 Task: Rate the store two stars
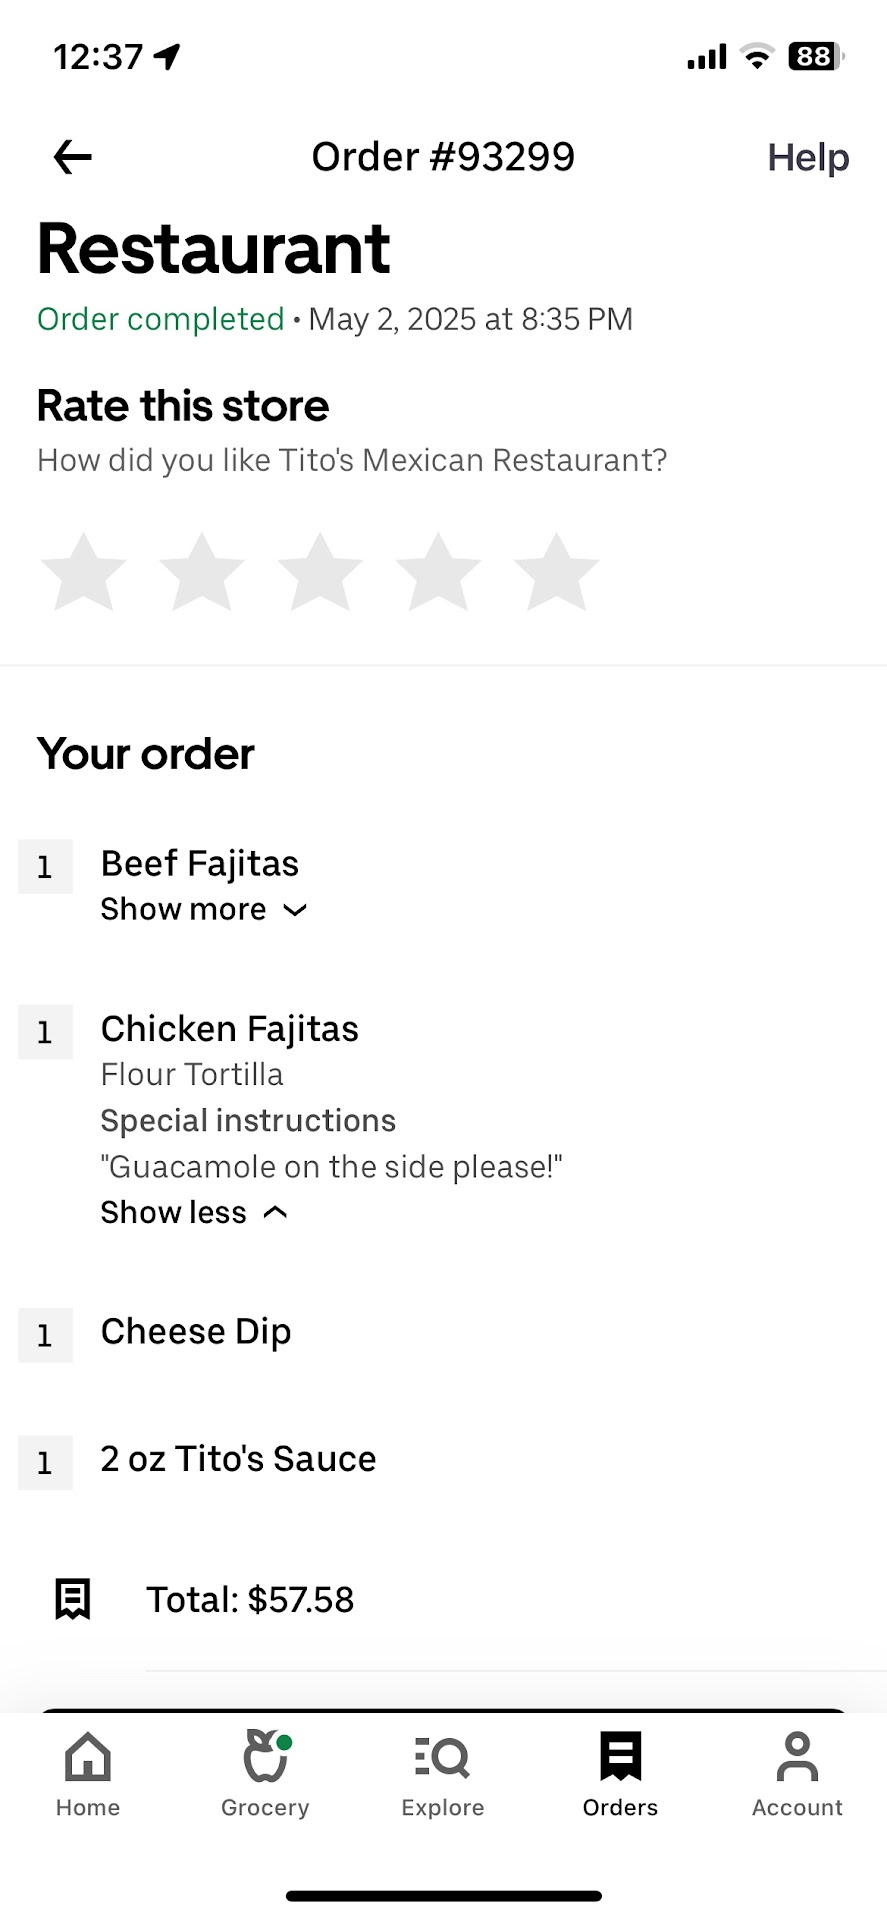(x=202, y=572)
